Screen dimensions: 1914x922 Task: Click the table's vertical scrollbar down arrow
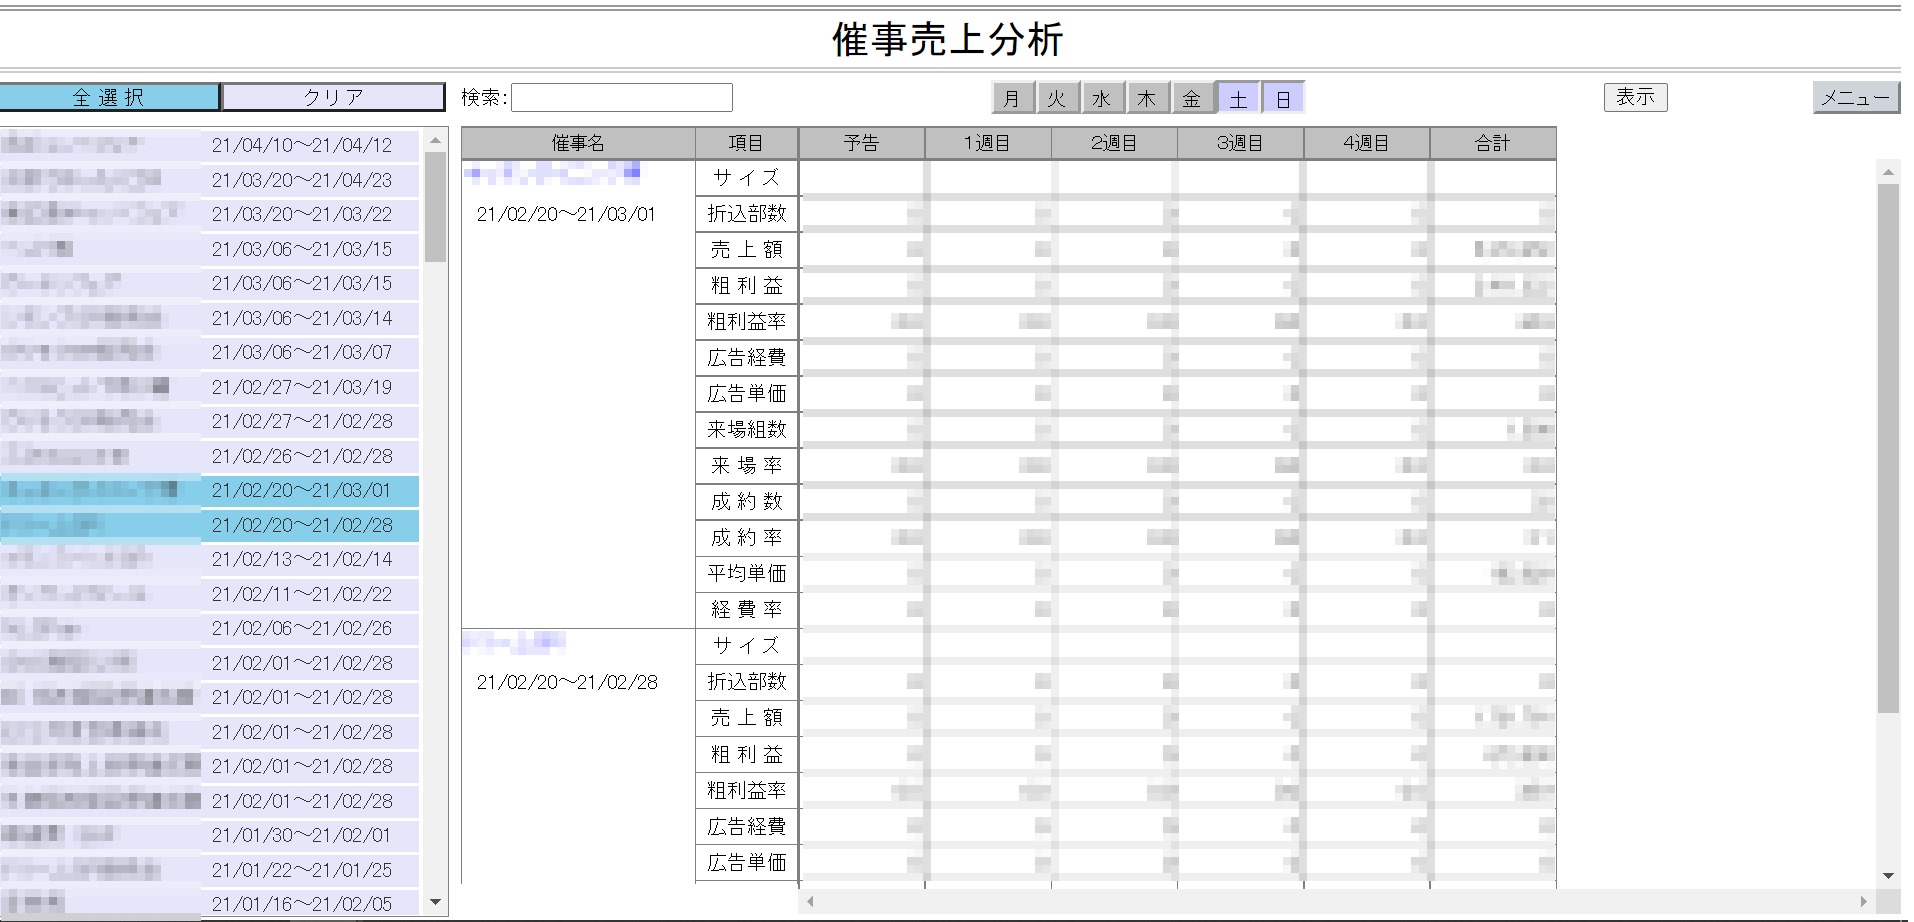1888,876
